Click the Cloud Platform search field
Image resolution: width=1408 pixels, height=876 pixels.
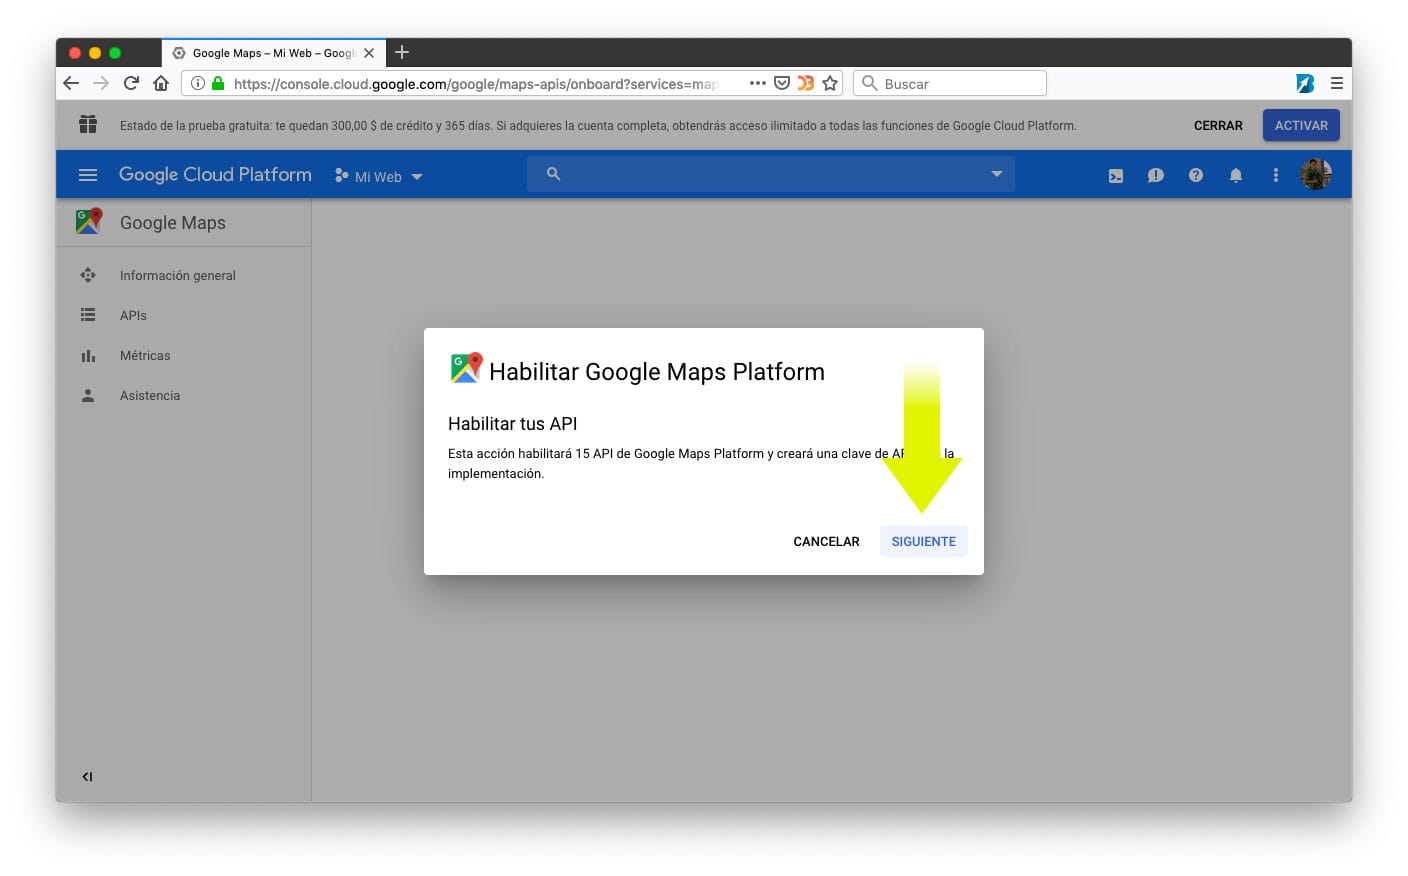coord(770,174)
